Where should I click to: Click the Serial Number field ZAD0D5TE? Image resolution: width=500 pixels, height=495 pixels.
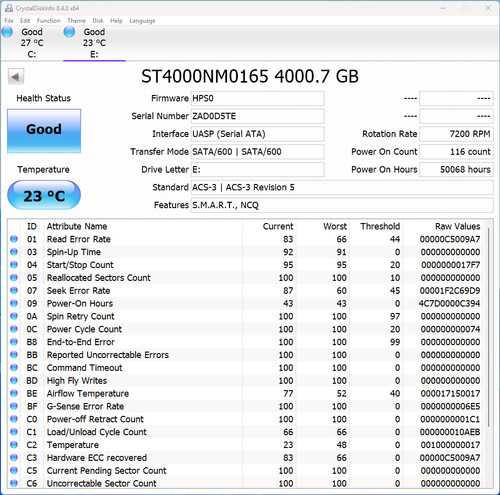[257, 116]
